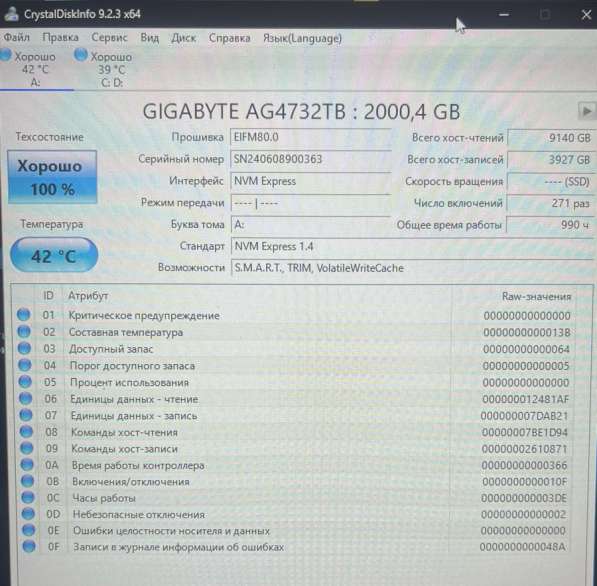Click the next disk arrow button
Screen dimensions: 597x586
coord(586,111)
